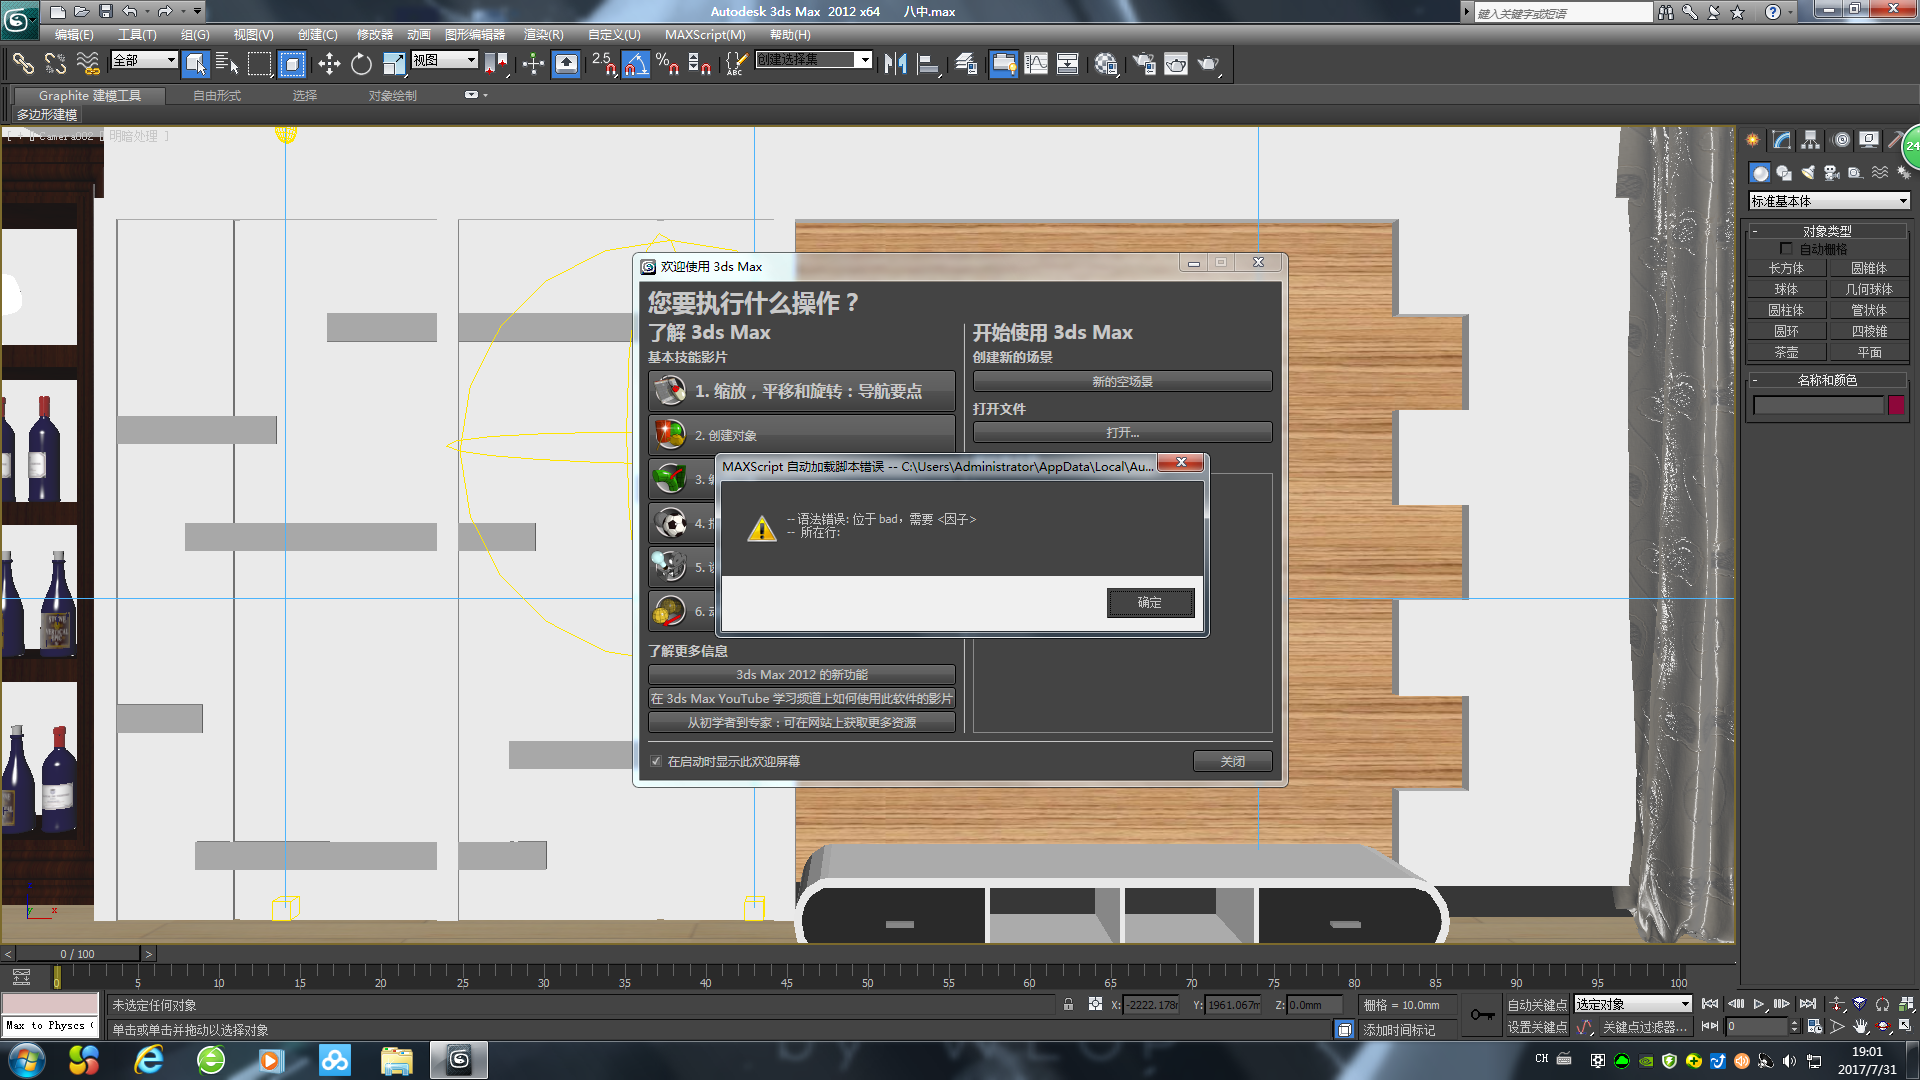Click the object name input field
The height and width of the screenshot is (1080, 1920).
(x=1818, y=405)
